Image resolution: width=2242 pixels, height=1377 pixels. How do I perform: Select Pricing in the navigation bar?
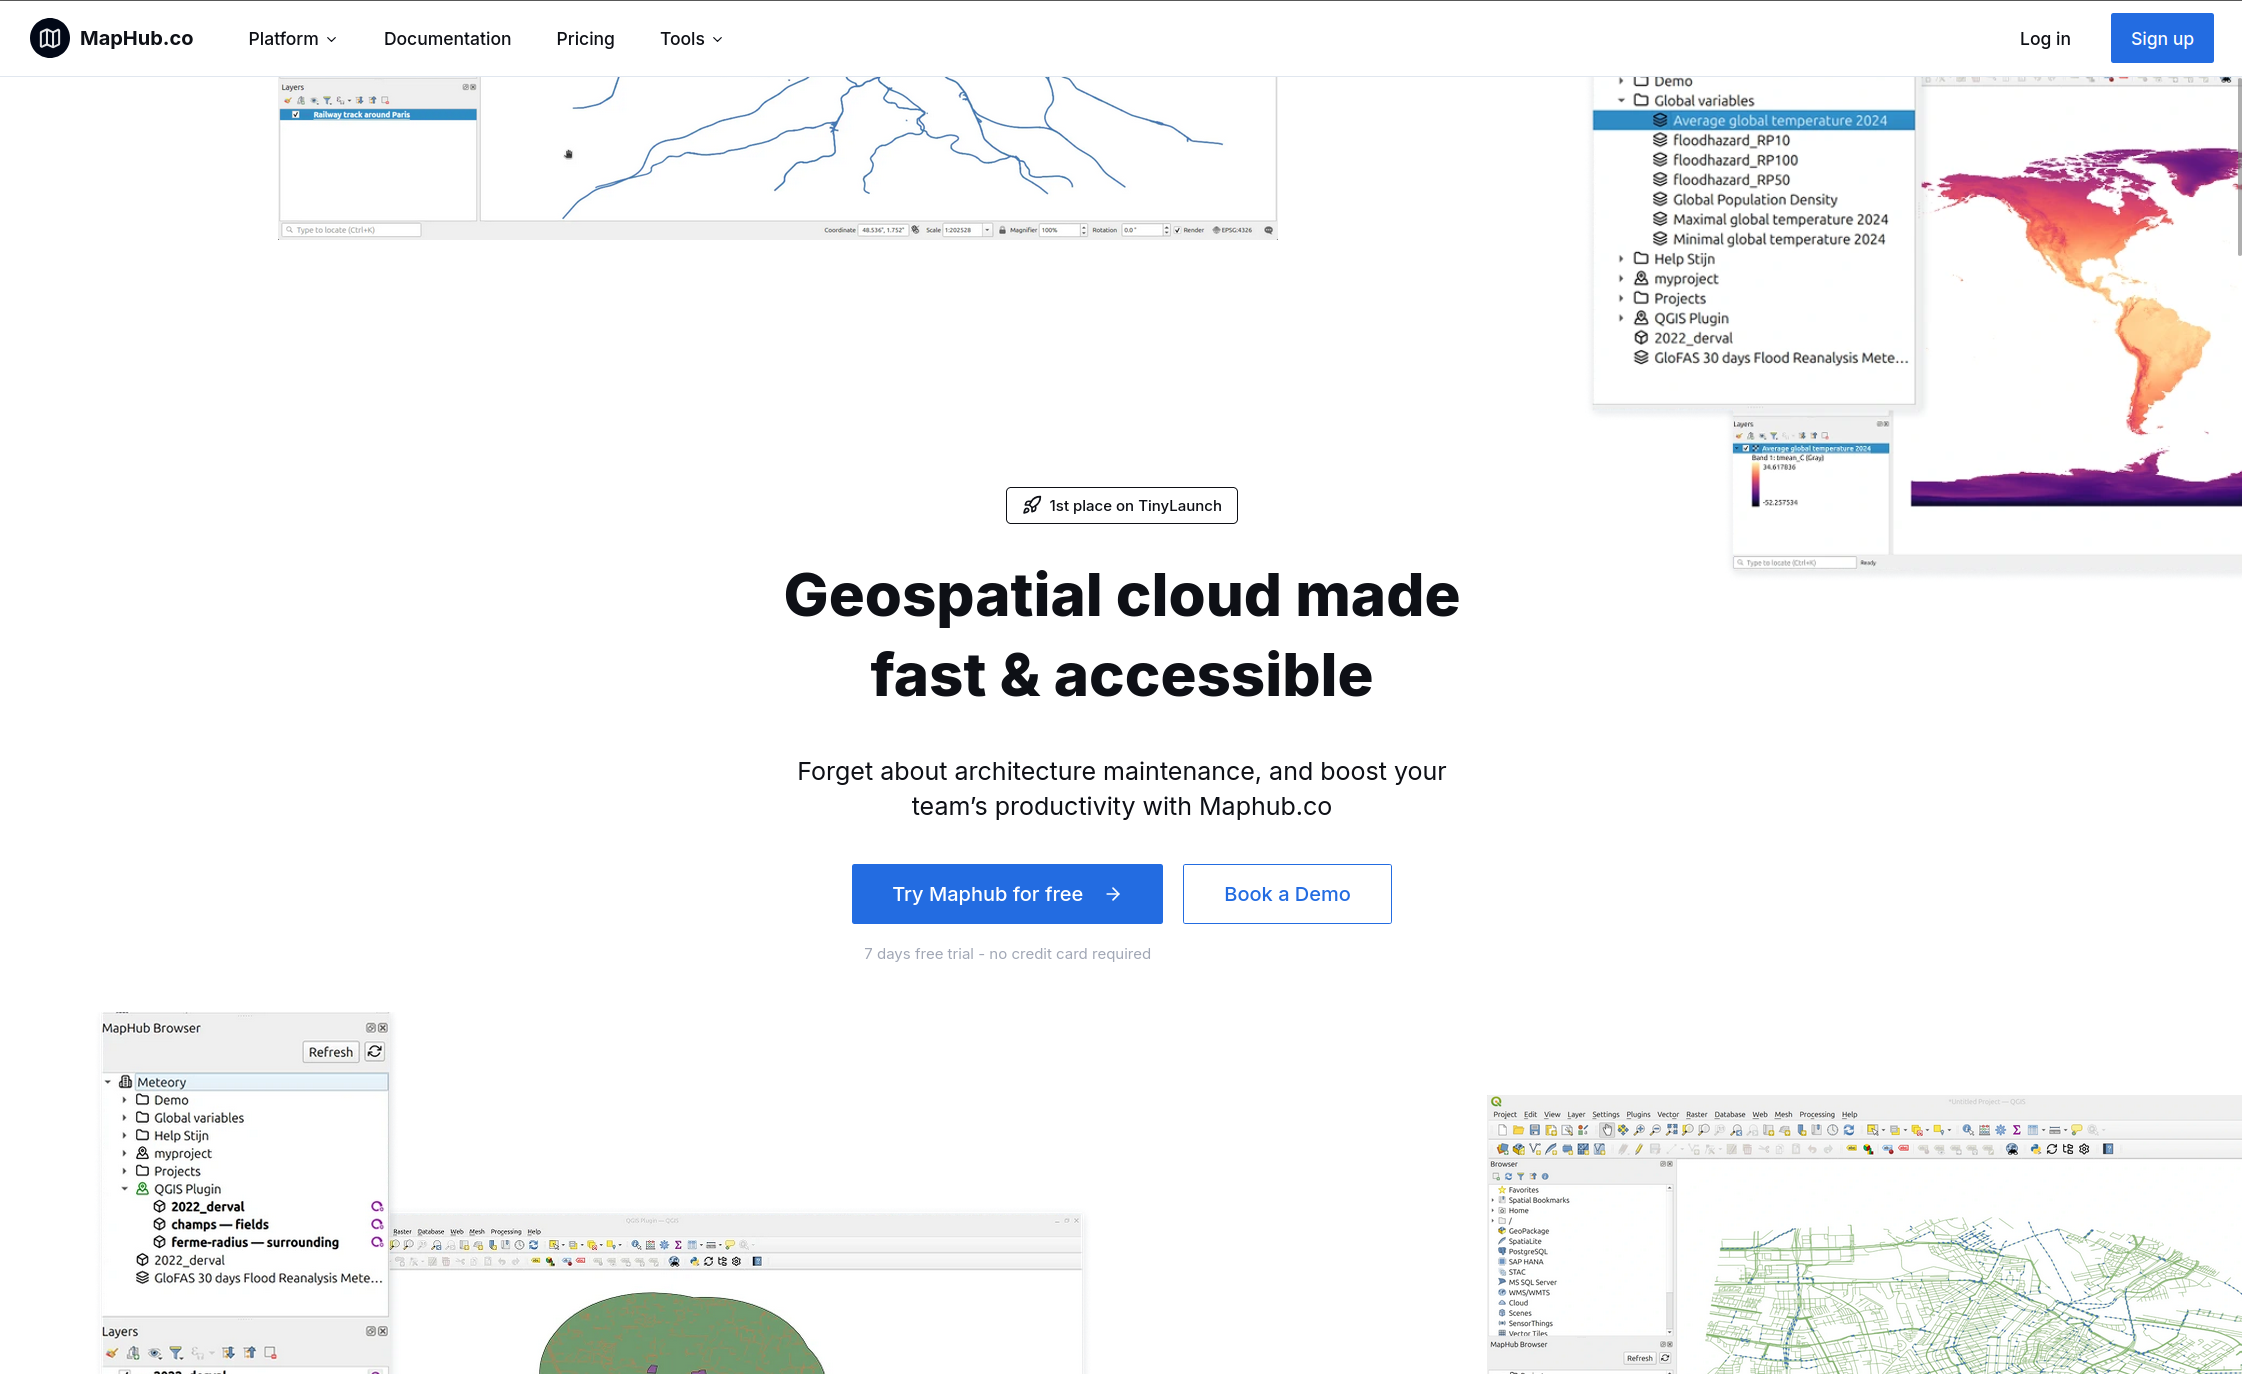pos(585,38)
